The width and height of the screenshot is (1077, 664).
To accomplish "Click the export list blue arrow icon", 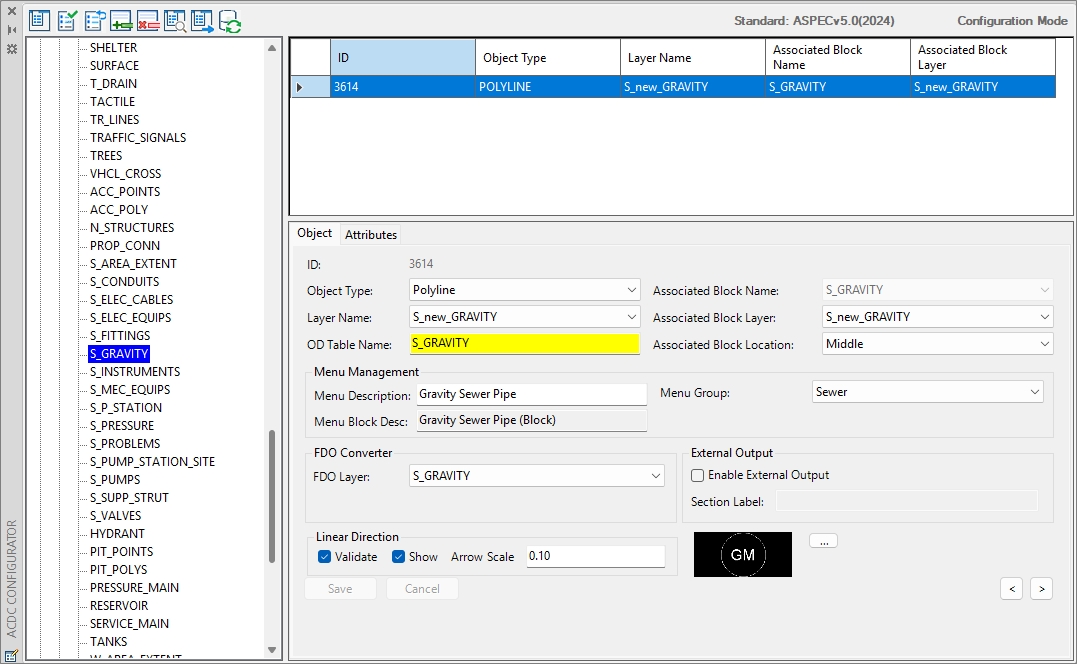I will click(202, 21).
